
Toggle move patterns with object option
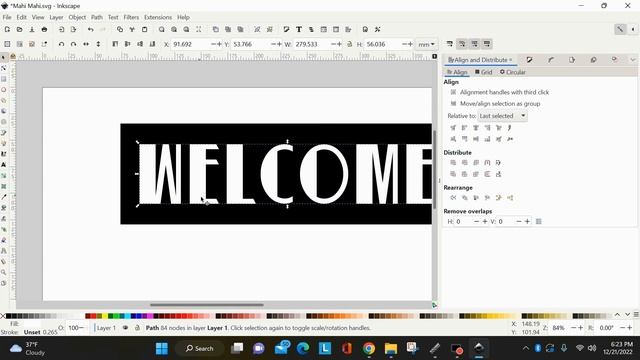pyautogui.click(x=487, y=44)
